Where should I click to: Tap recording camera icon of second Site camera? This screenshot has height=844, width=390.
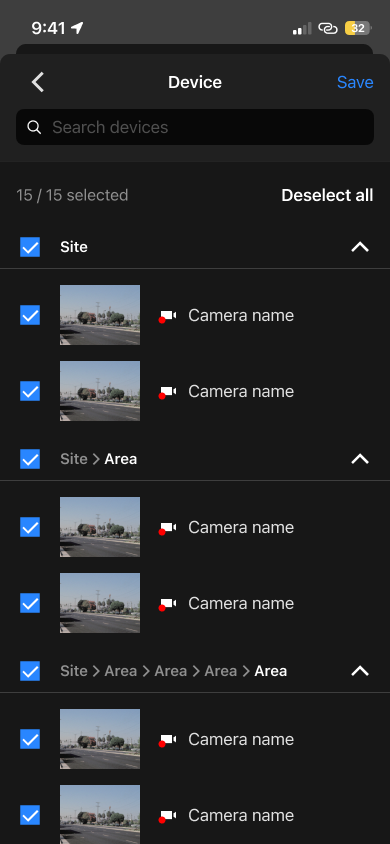[x=167, y=392]
